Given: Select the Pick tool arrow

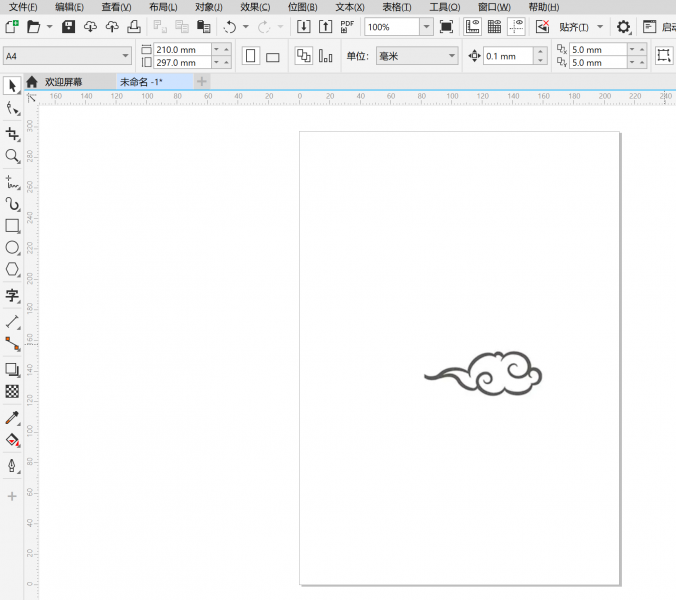Looking at the screenshot, I should [x=12, y=86].
